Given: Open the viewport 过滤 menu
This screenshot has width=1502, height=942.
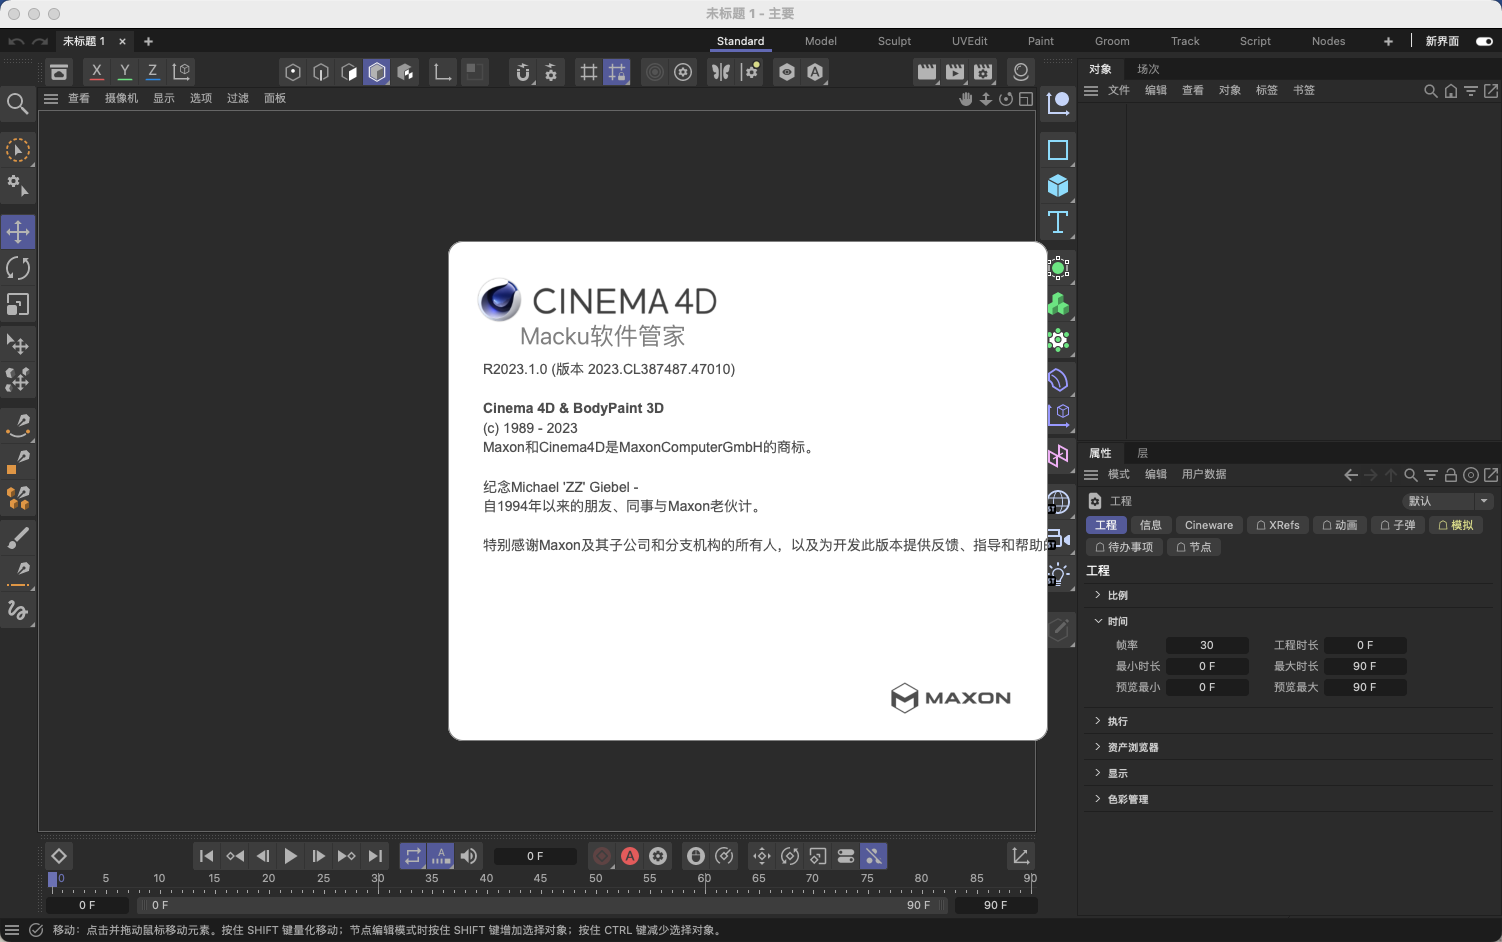Looking at the screenshot, I should 237,98.
